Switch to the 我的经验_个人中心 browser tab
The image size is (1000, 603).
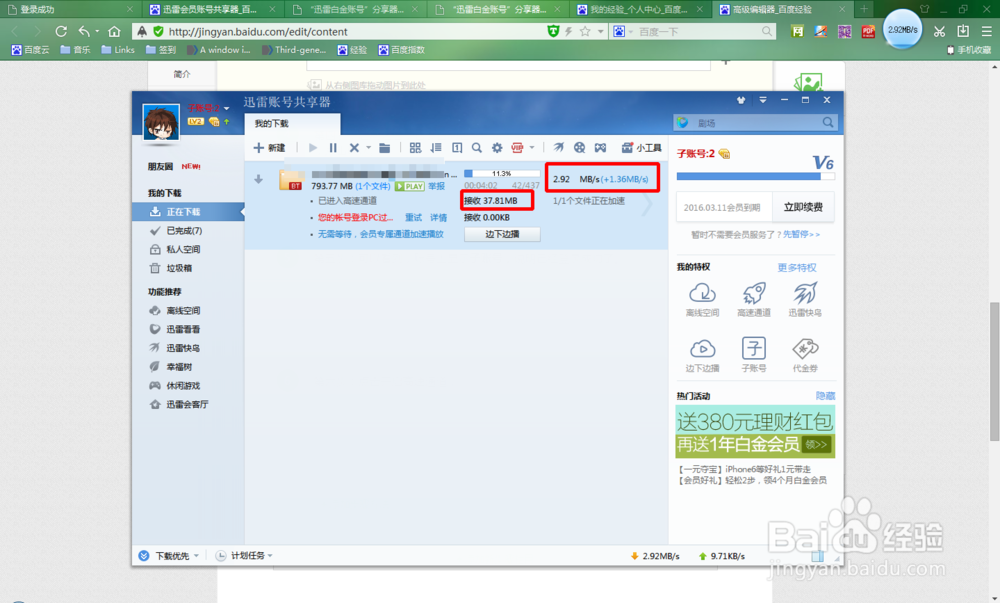(641, 10)
